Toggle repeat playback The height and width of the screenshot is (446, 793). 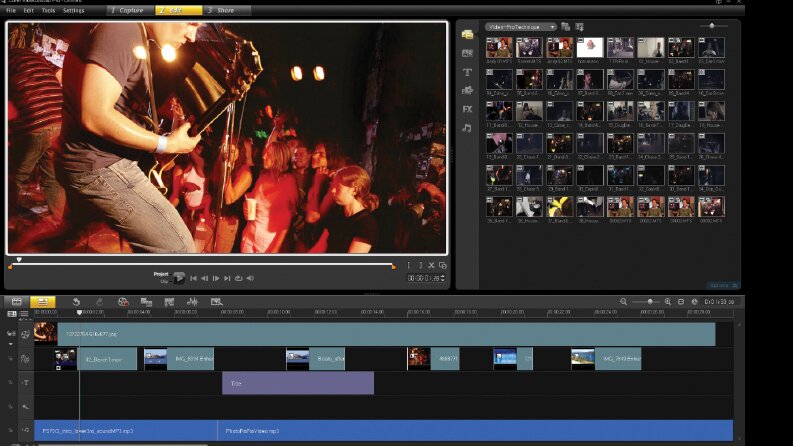pos(239,278)
